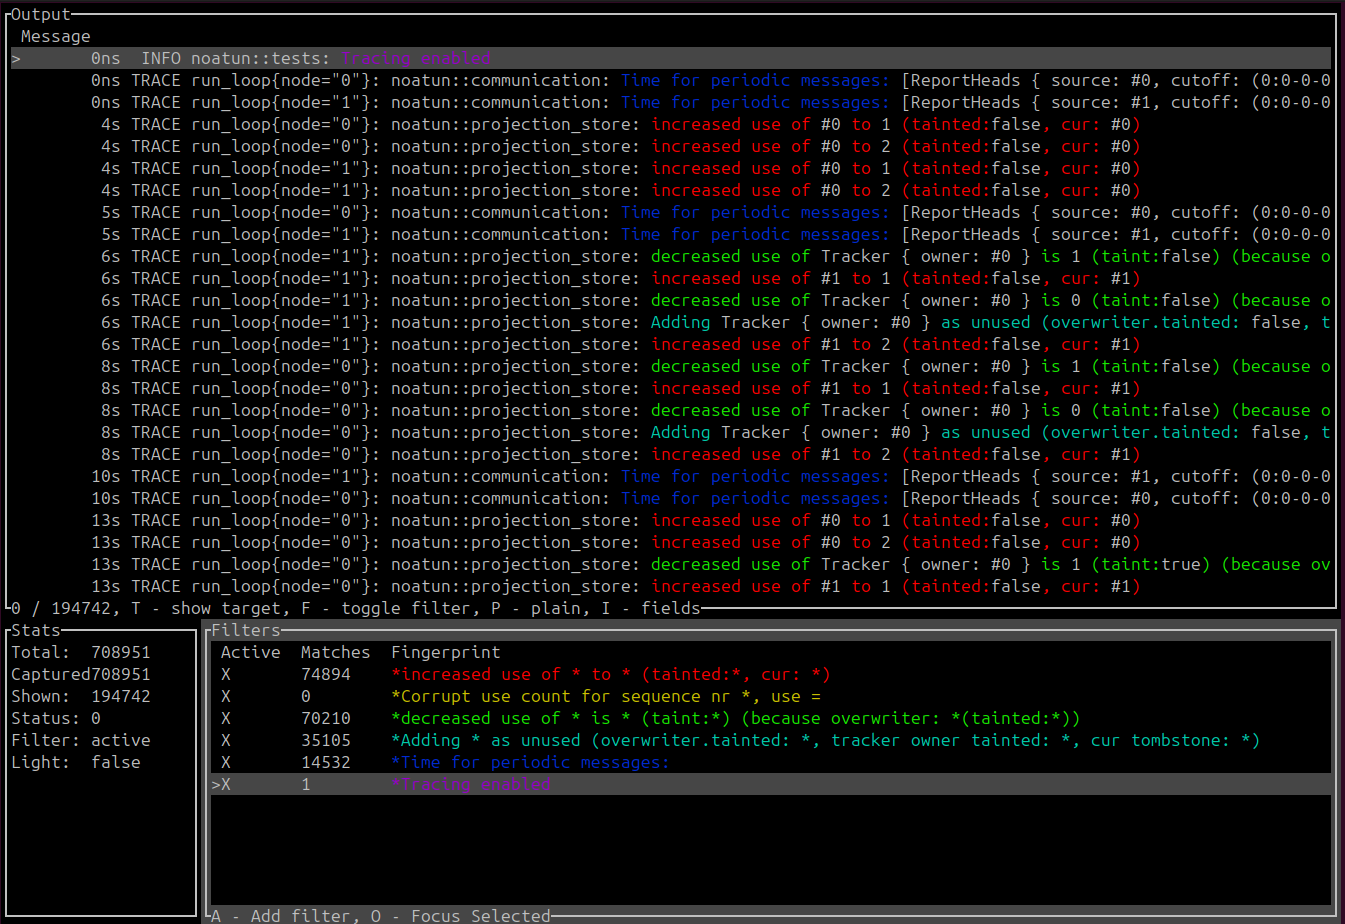
Task: Click the 'Light: false' entry in Stats
Action: point(75,763)
